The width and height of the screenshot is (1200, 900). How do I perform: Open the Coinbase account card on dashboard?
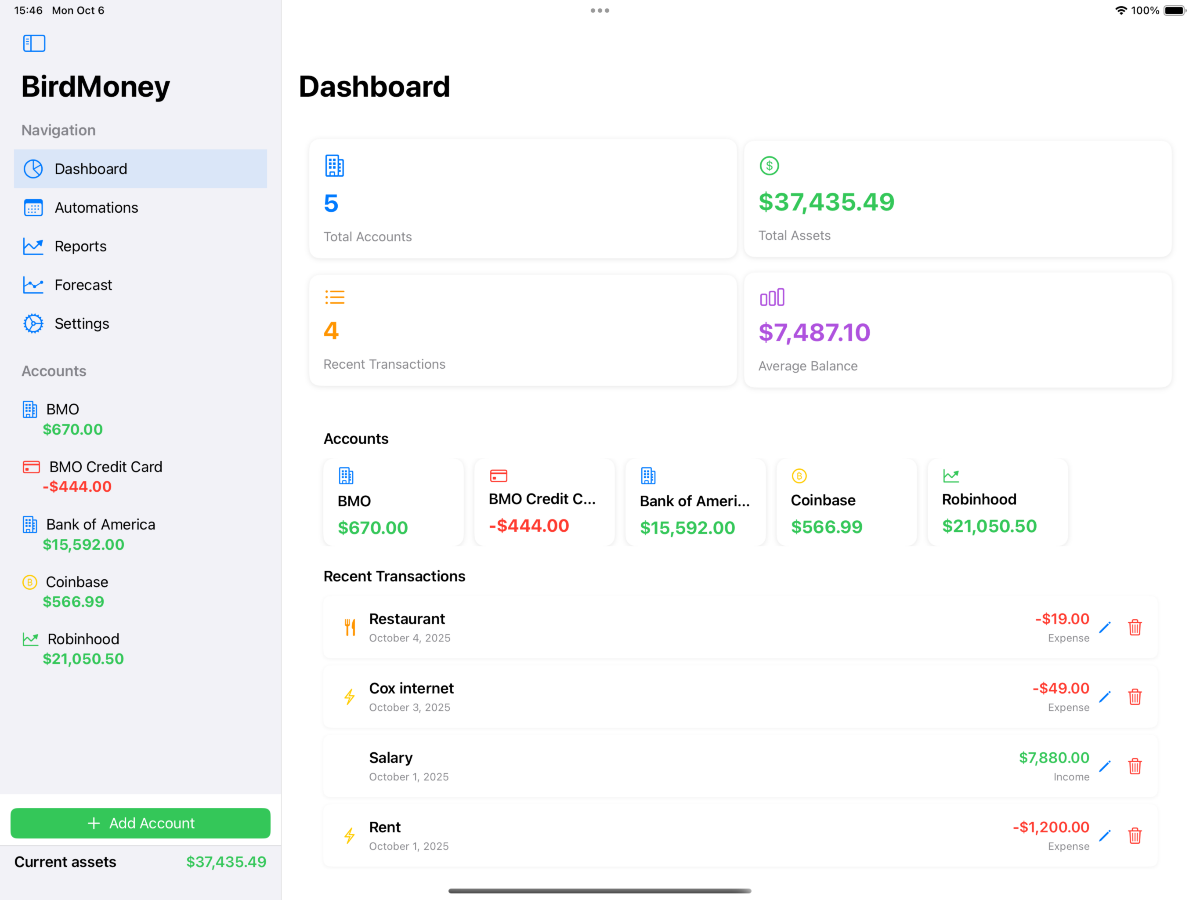(x=846, y=502)
